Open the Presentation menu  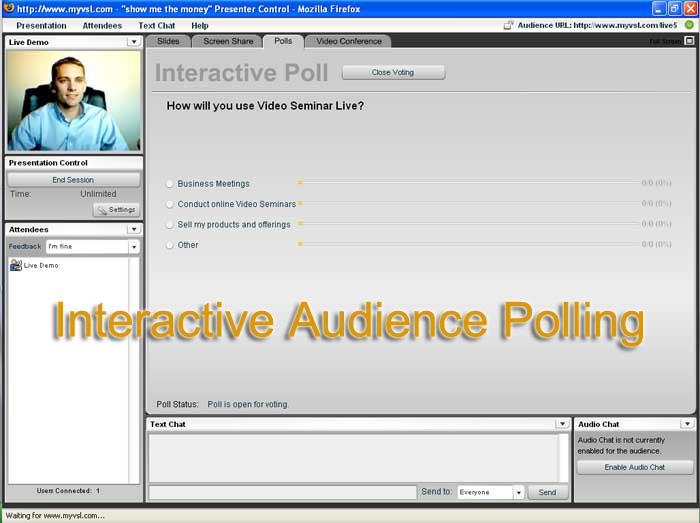pyautogui.click(x=41, y=26)
